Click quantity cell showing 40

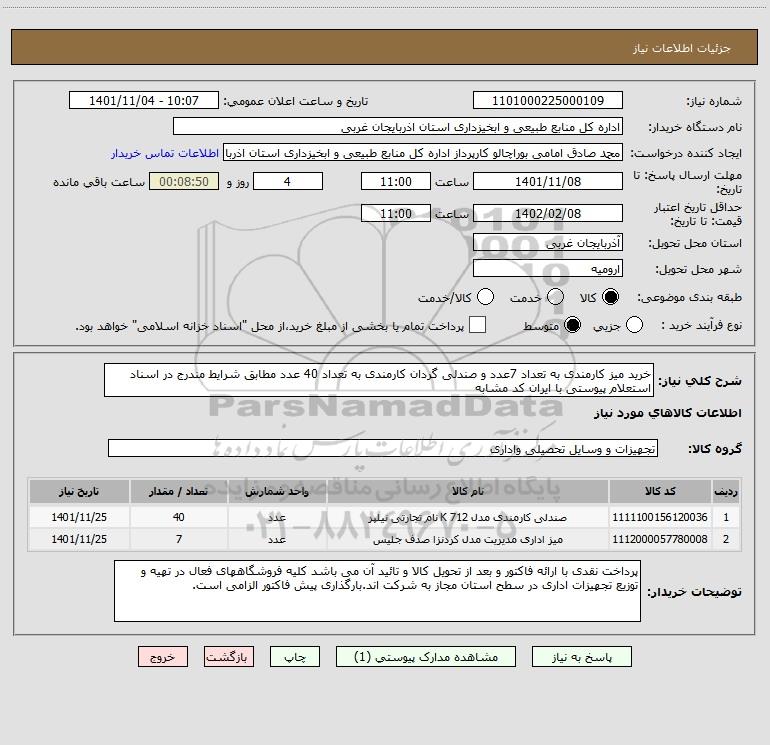(x=179, y=517)
